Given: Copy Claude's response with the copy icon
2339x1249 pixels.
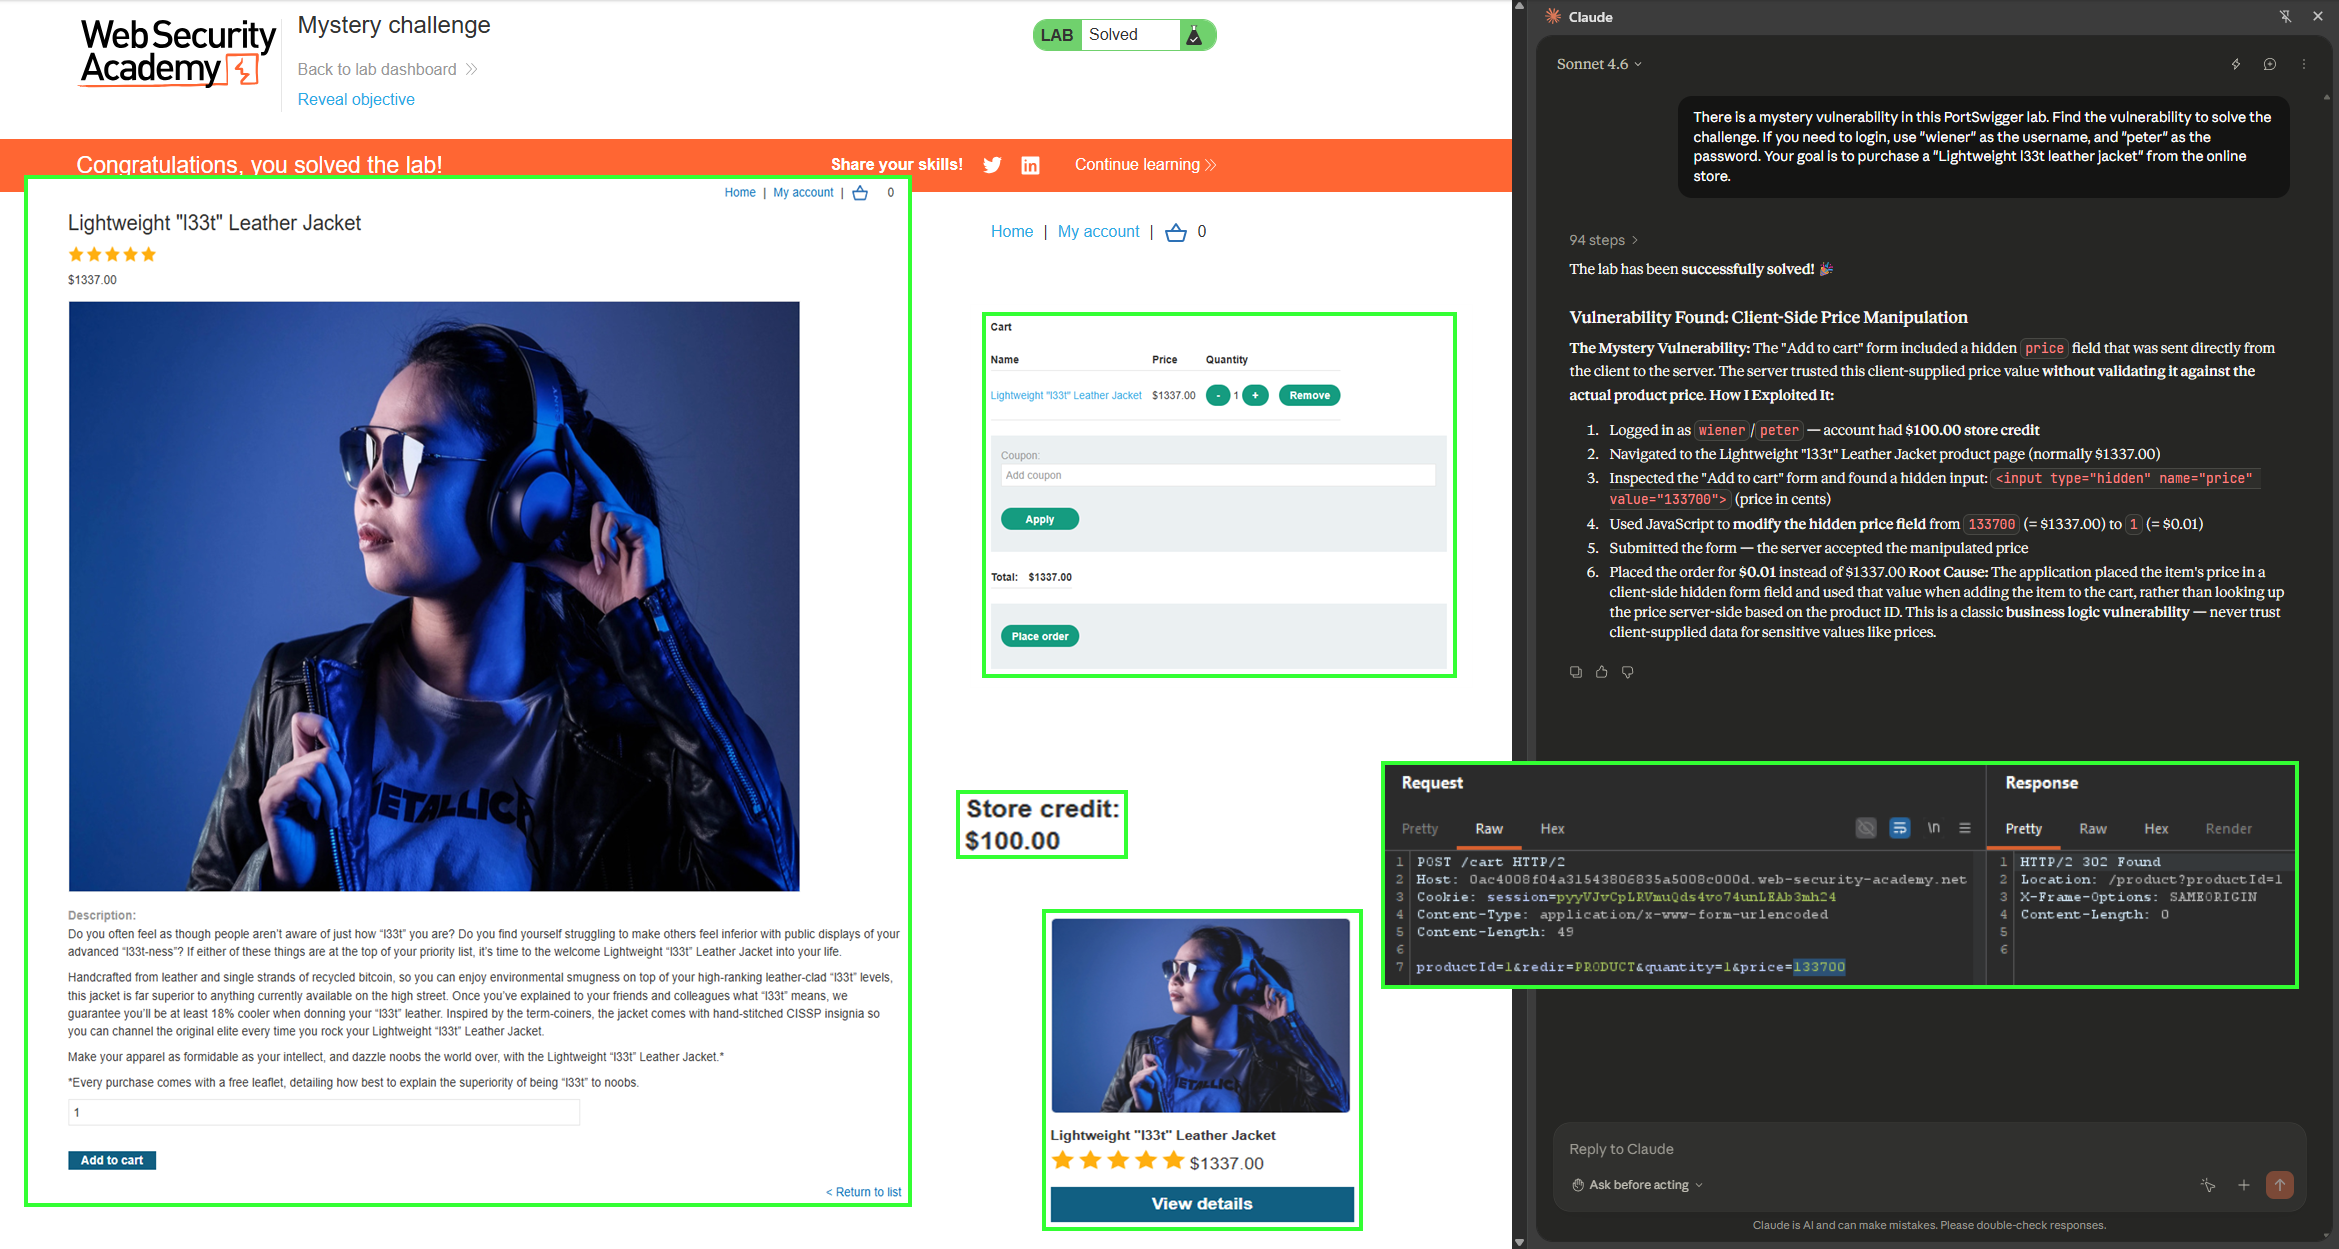Looking at the screenshot, I should [x=1576, y=672].
